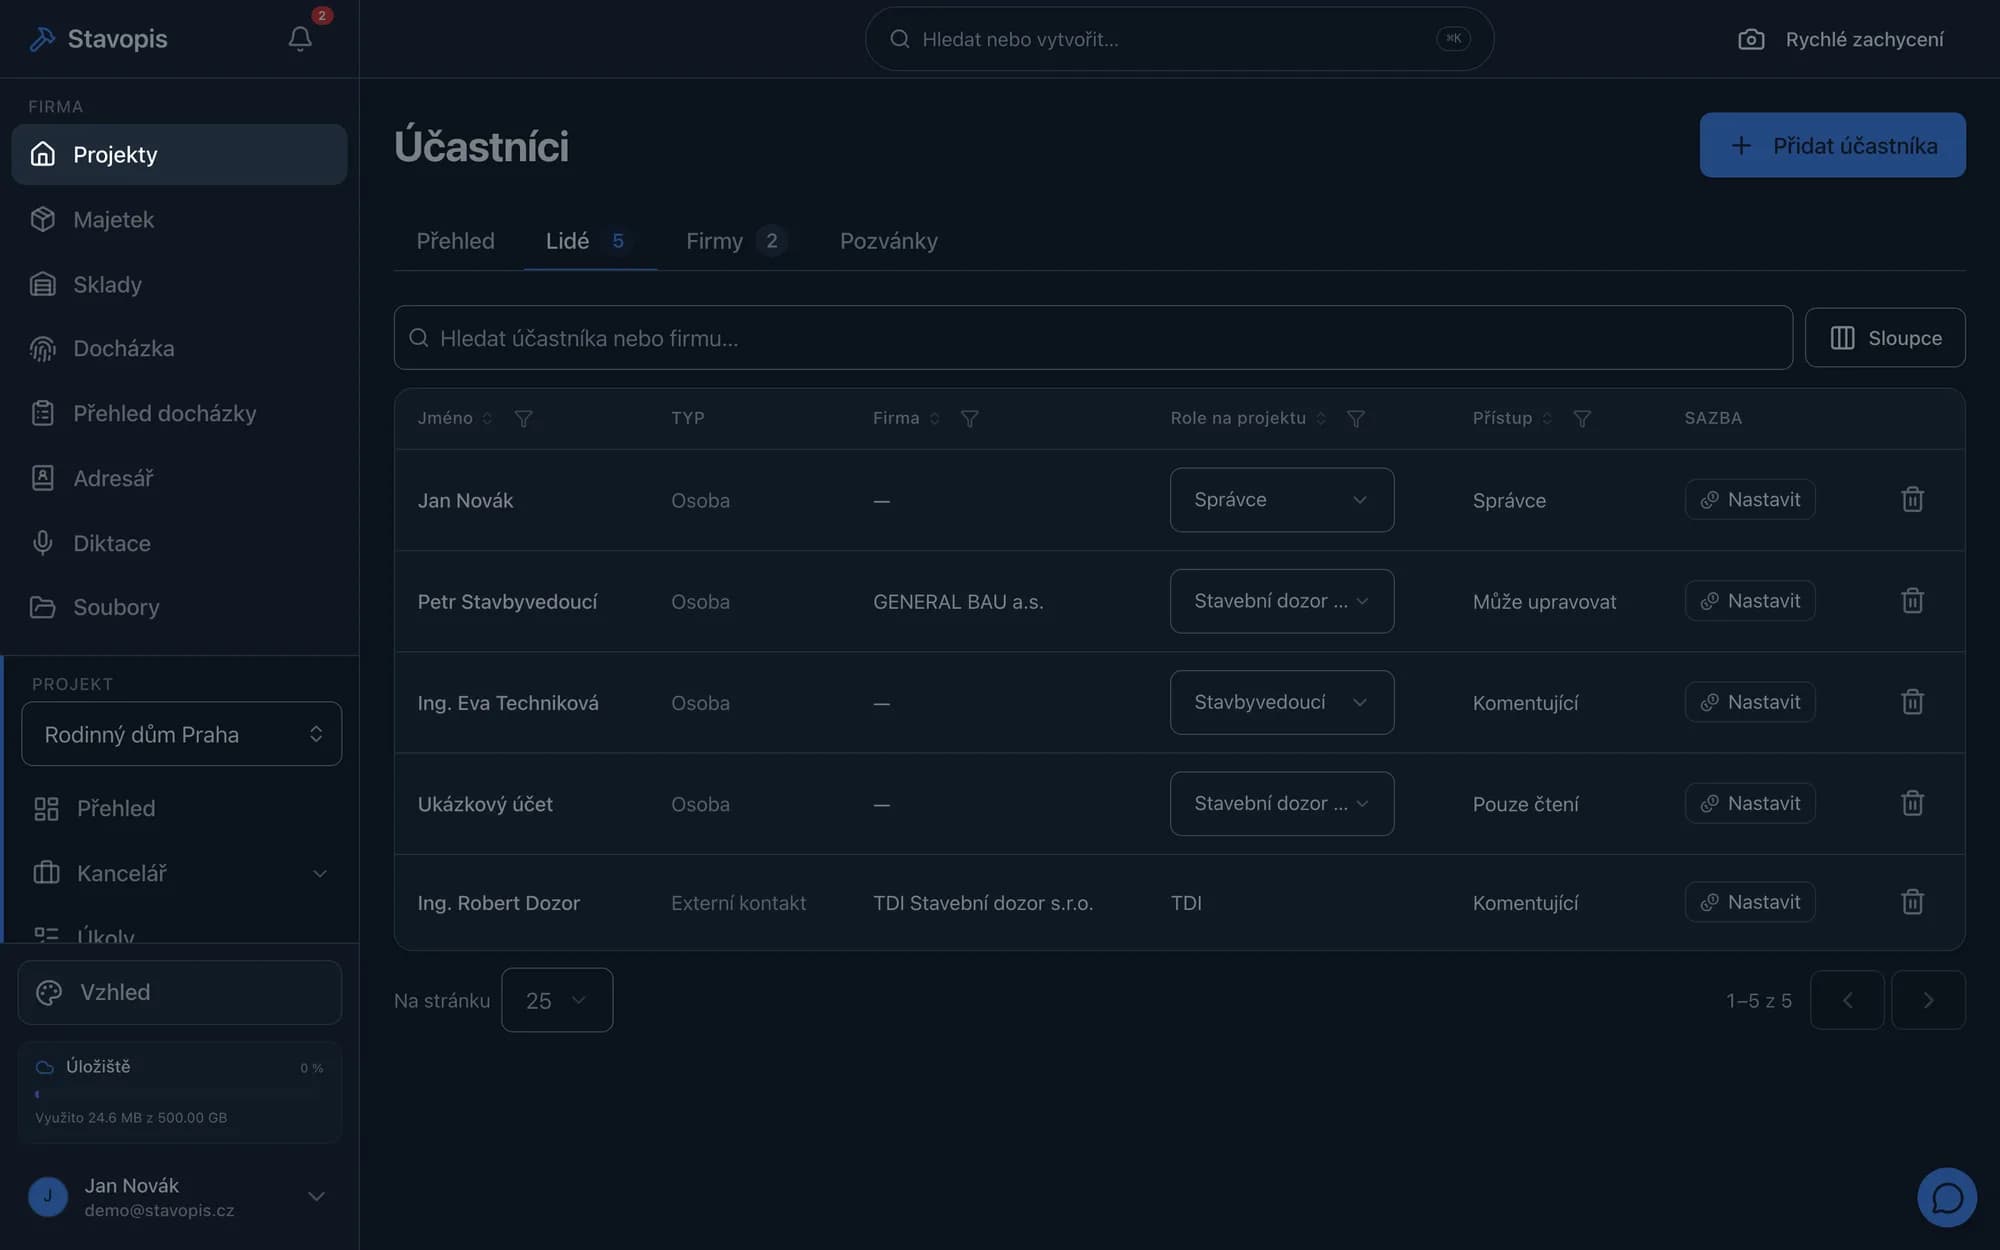Go to the next page of results

pyautogui.click(x=1927, y=999)
